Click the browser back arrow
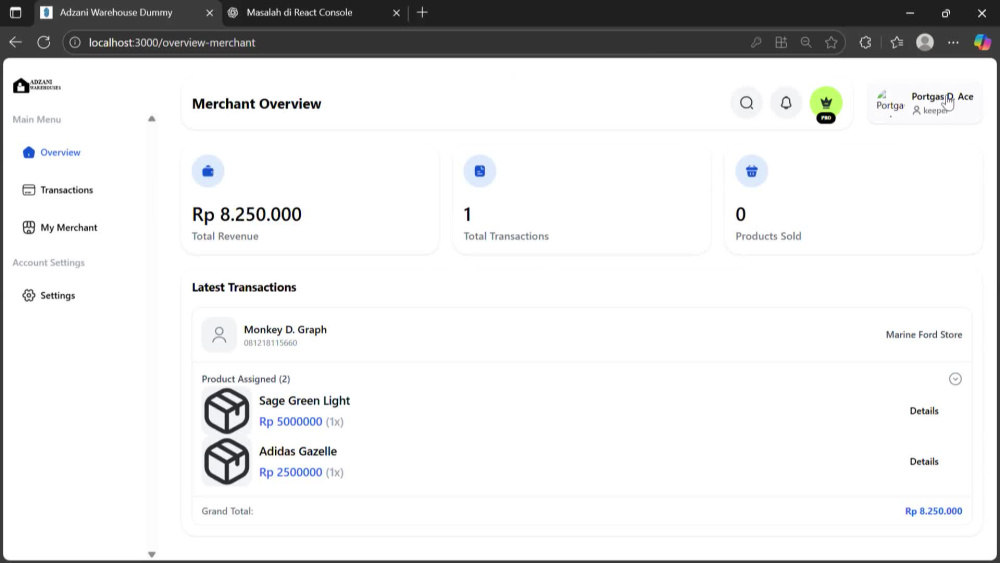The height and width of the screenshot is (563, 1000). click(x=15, y=42)
